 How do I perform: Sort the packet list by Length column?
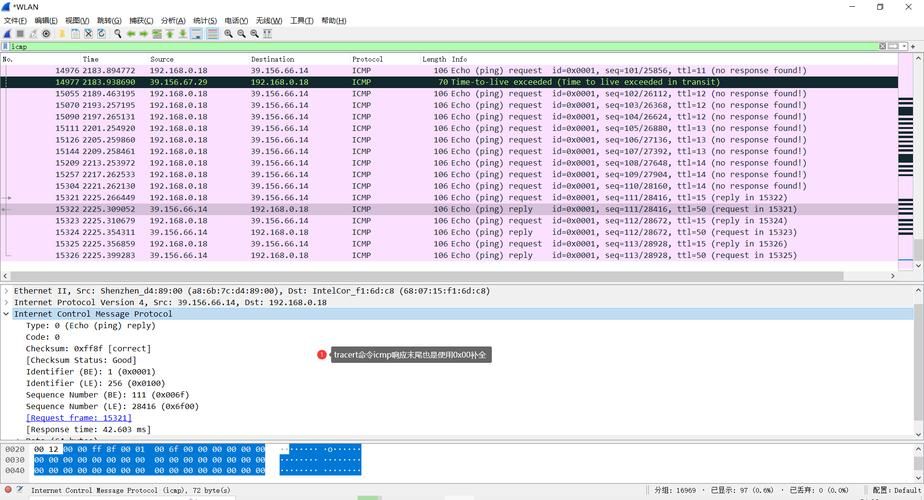(x=434, y=59)
